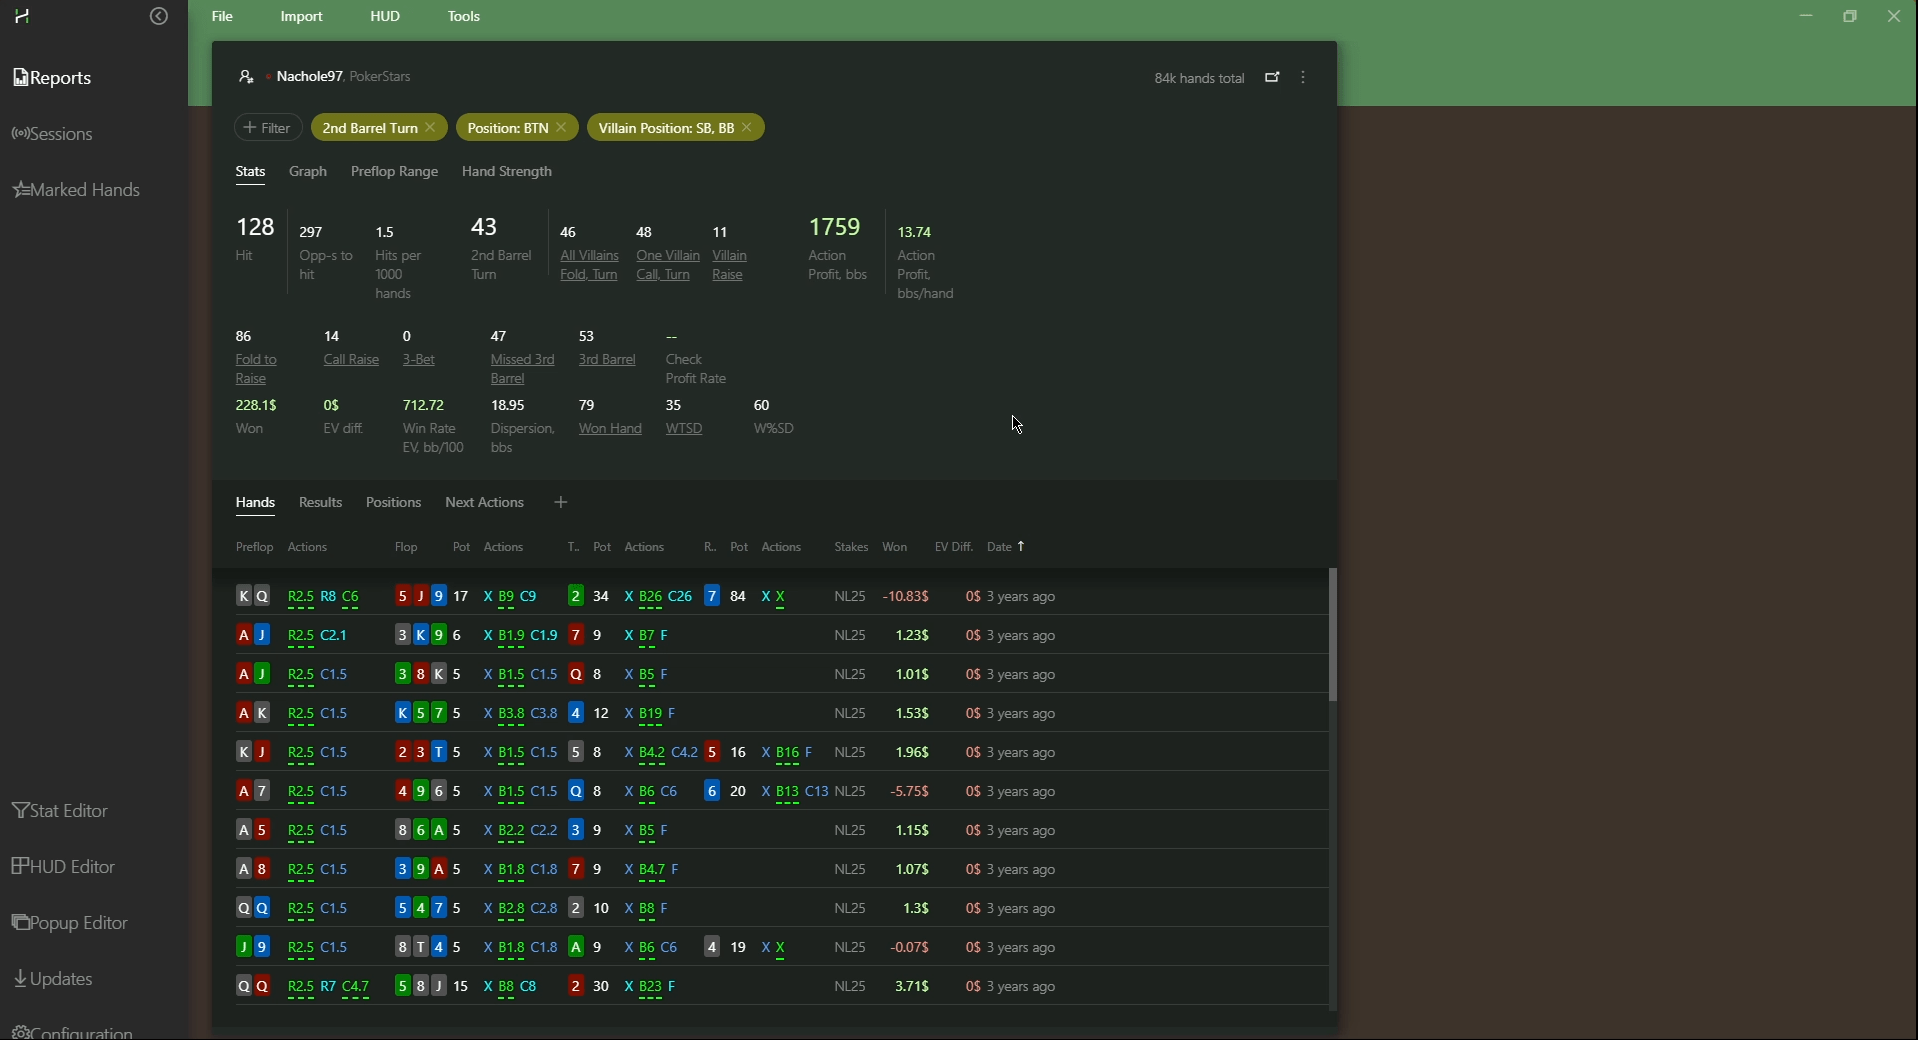Image resolution: width=1918 pixels, height=1040 pixels.
Task: Add a new tab with the plus icon
Action: point(561,503)
